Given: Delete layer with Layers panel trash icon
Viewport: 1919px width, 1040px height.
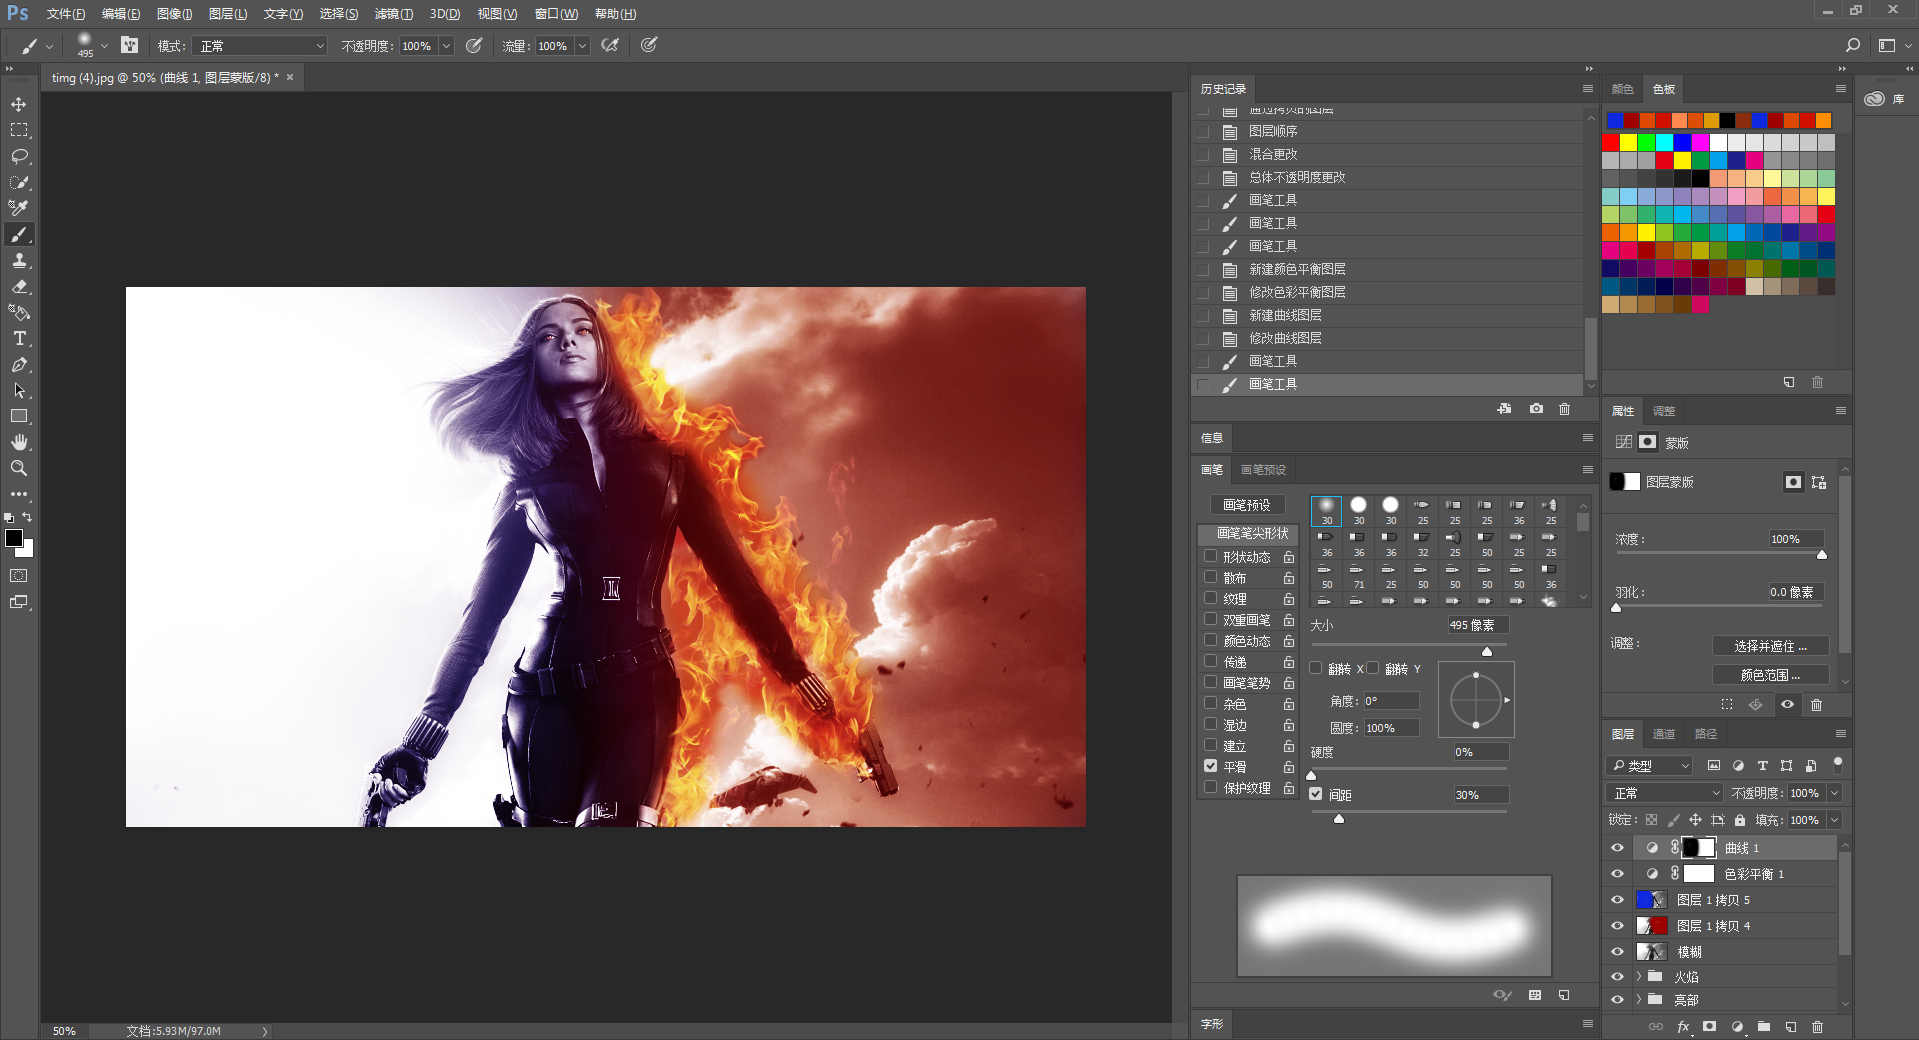Looking at the screenshot, I should [x=1817, y=1027].
